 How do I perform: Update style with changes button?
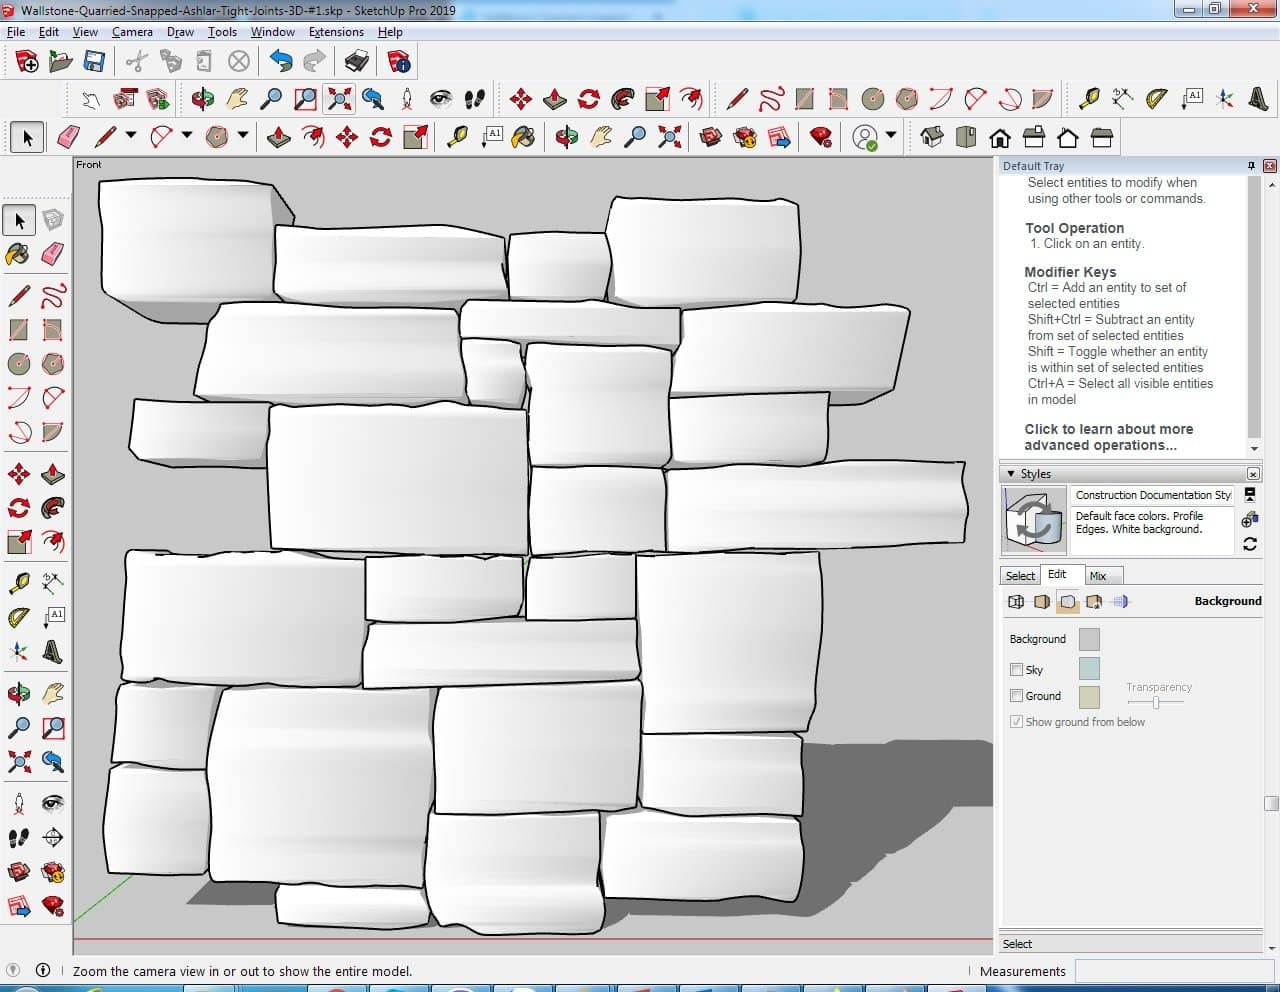click(x=1250, y=544)
